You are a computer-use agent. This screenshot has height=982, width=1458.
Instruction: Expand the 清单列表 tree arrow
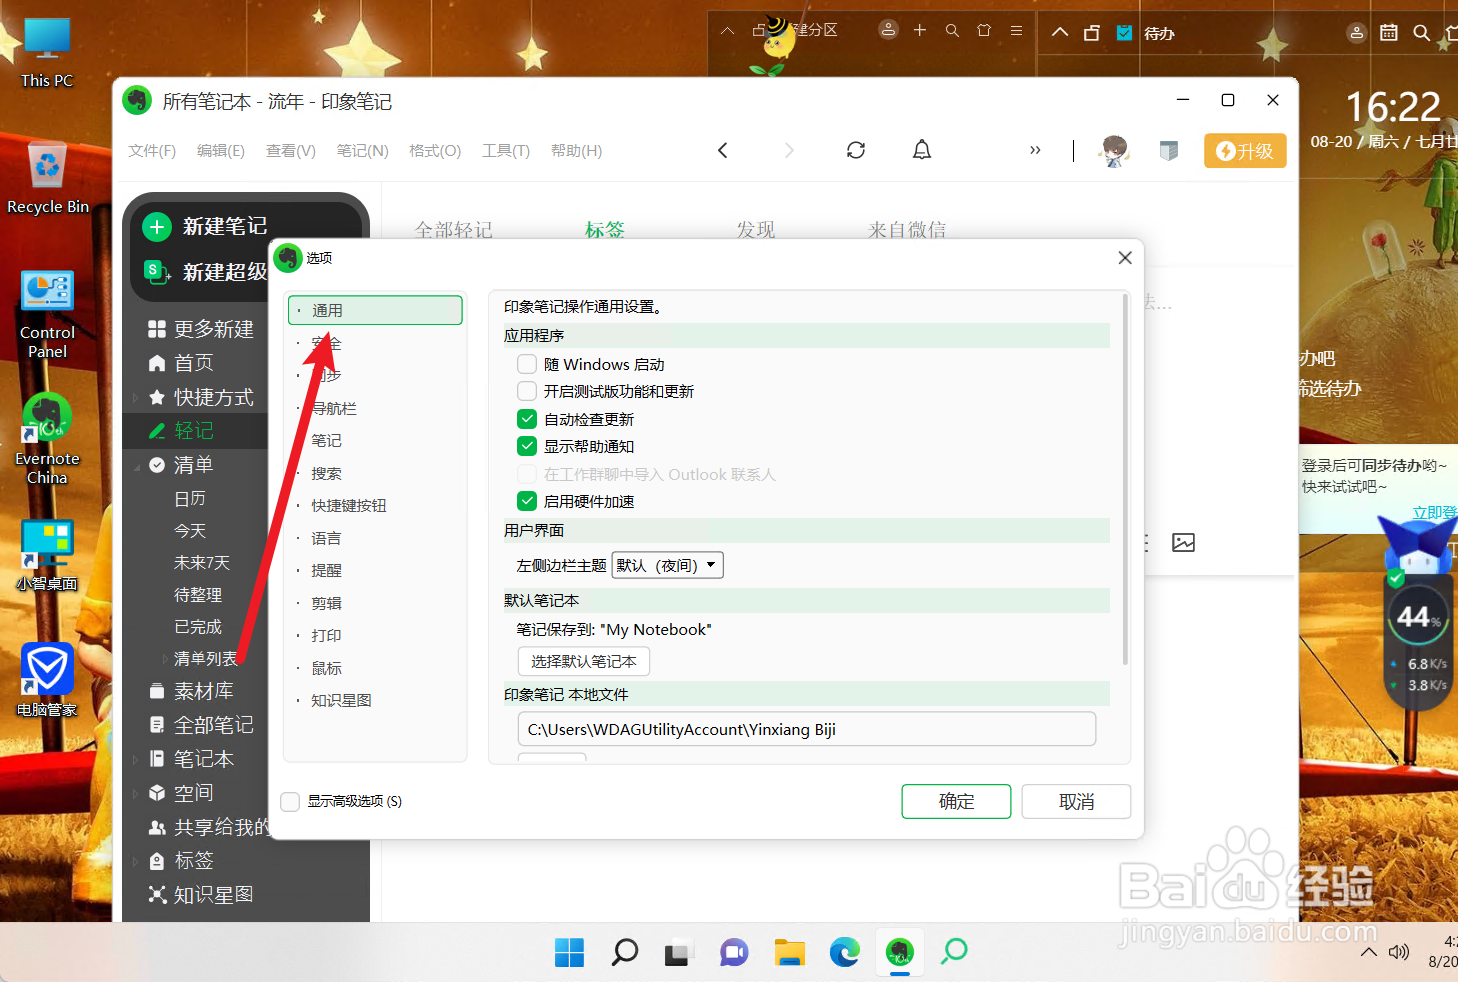coord(165,659)
